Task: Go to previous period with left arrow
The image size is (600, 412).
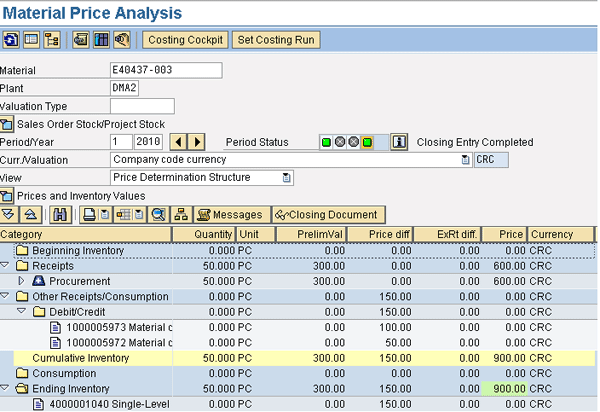Action: point(178,142)
